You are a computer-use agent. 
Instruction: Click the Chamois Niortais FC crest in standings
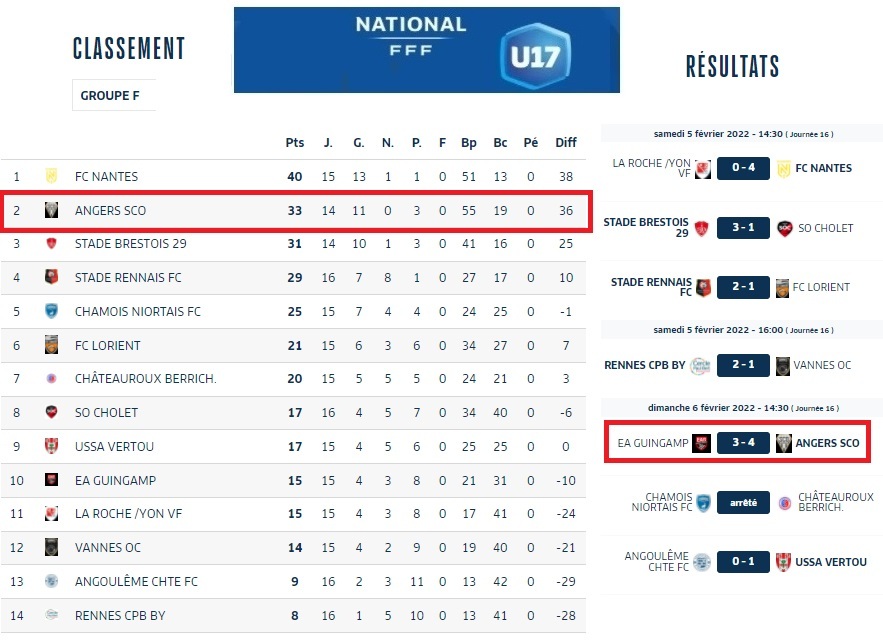click(x=51, y=312)
